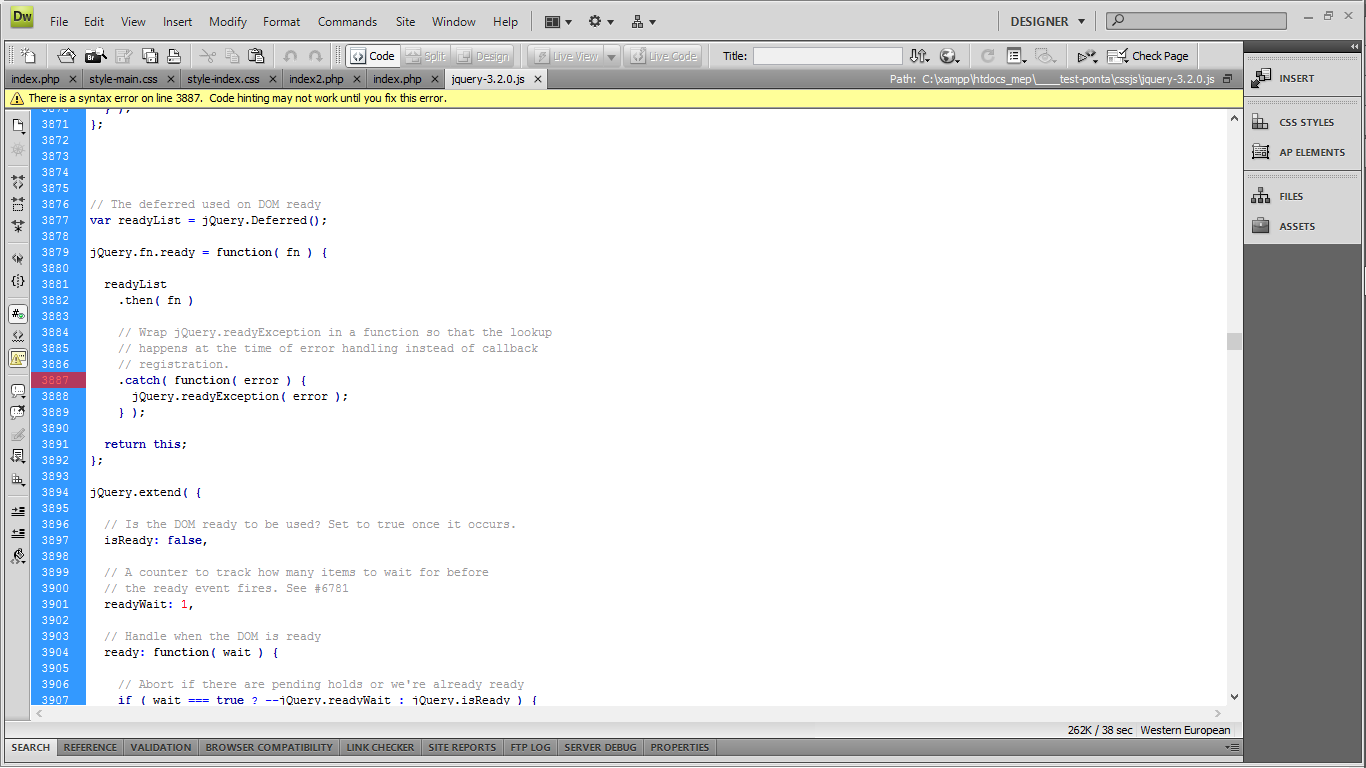Click the Open file icon

[x=65, y=56]
